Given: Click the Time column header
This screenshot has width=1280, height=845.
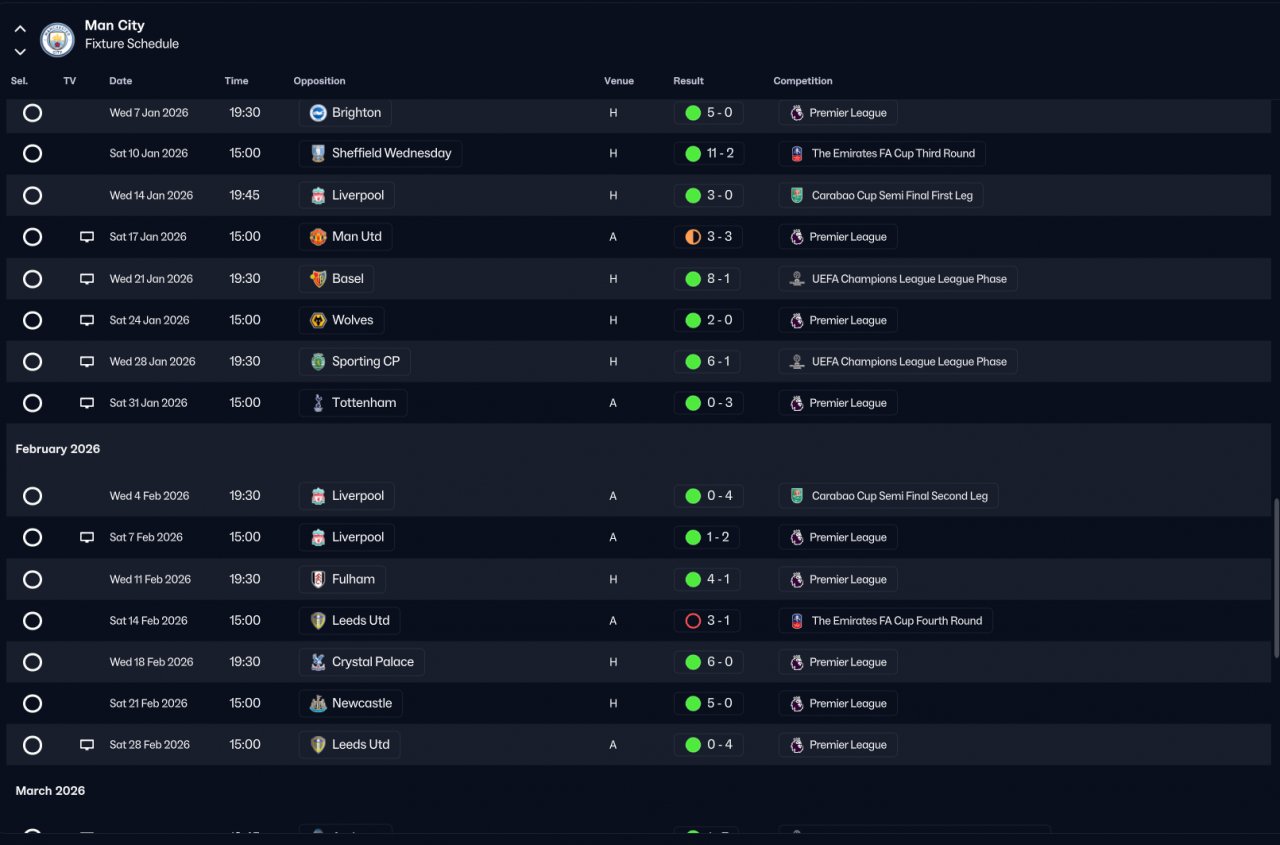Looking at the screenshot, I should pos(236,81).
